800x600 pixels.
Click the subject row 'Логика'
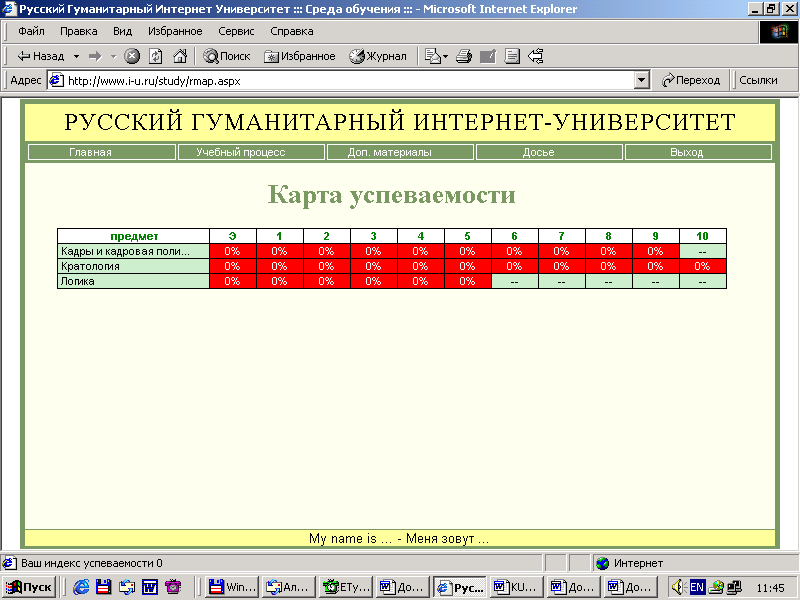click(134, 281)
